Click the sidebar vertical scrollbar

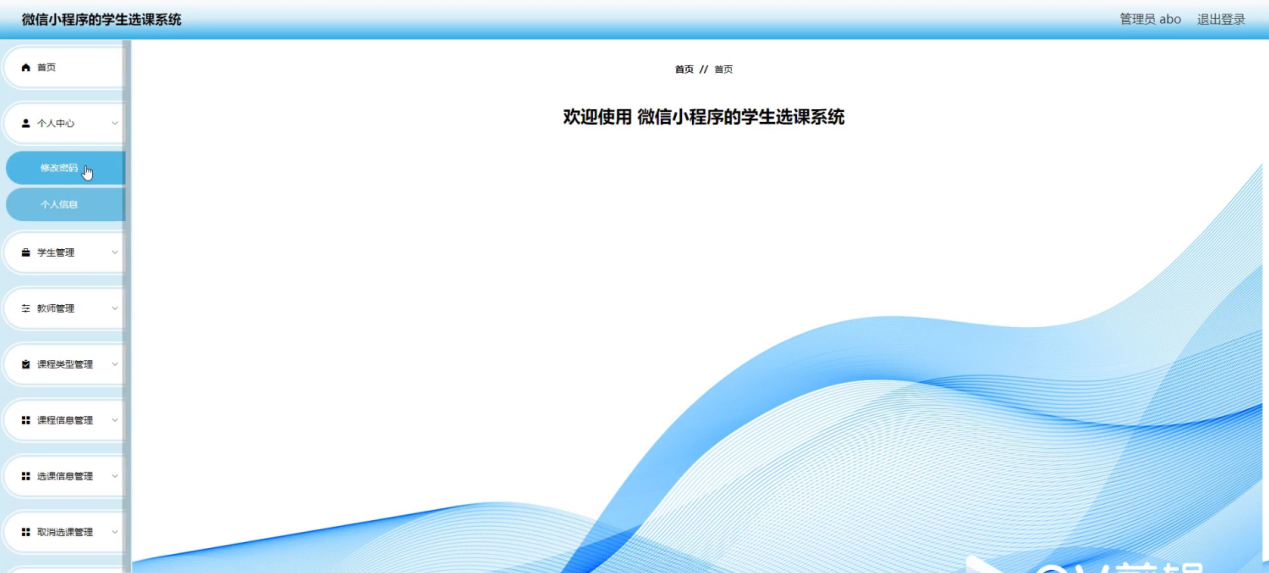coord(127,305)
